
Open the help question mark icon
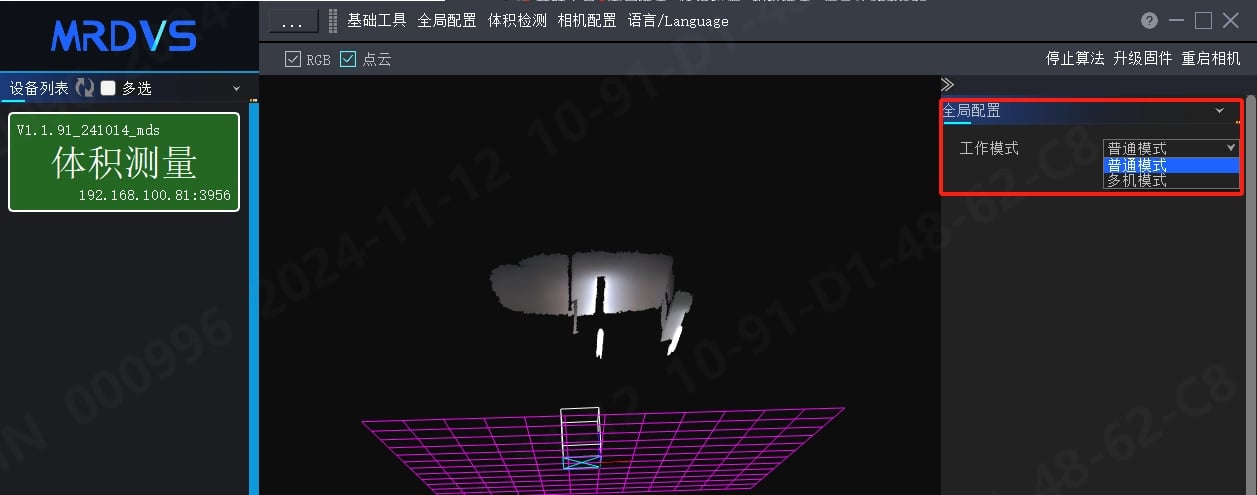tap(1149, 20)
